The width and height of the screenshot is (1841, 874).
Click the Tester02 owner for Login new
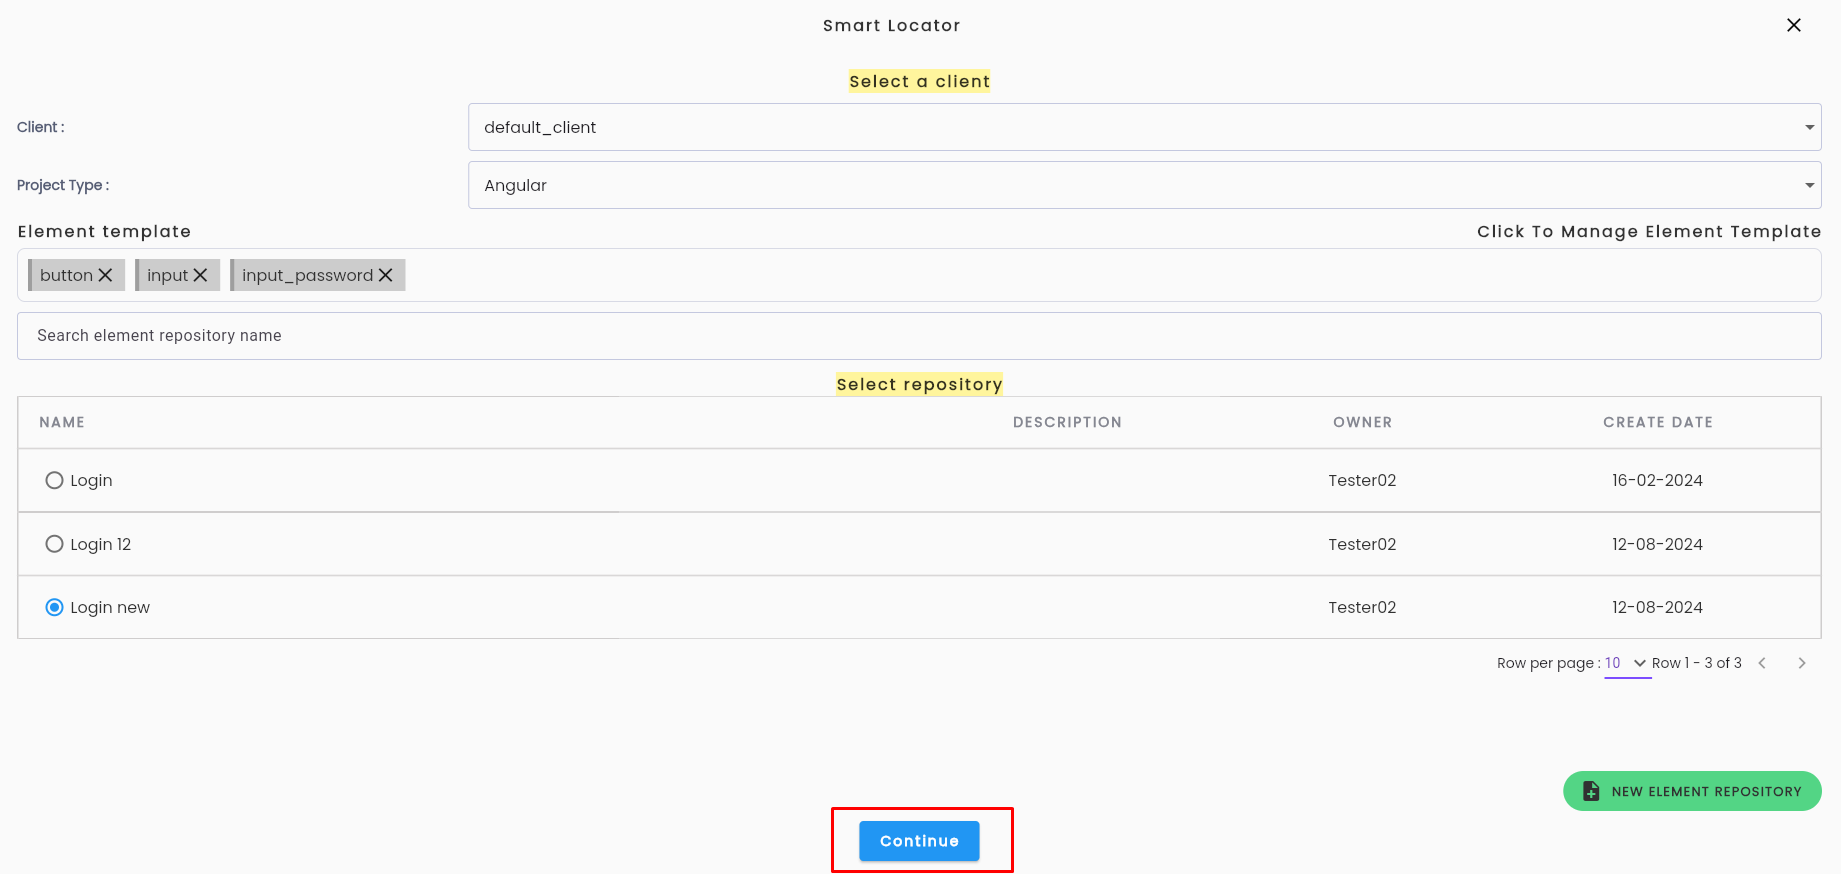click(x=1362, y=607)
